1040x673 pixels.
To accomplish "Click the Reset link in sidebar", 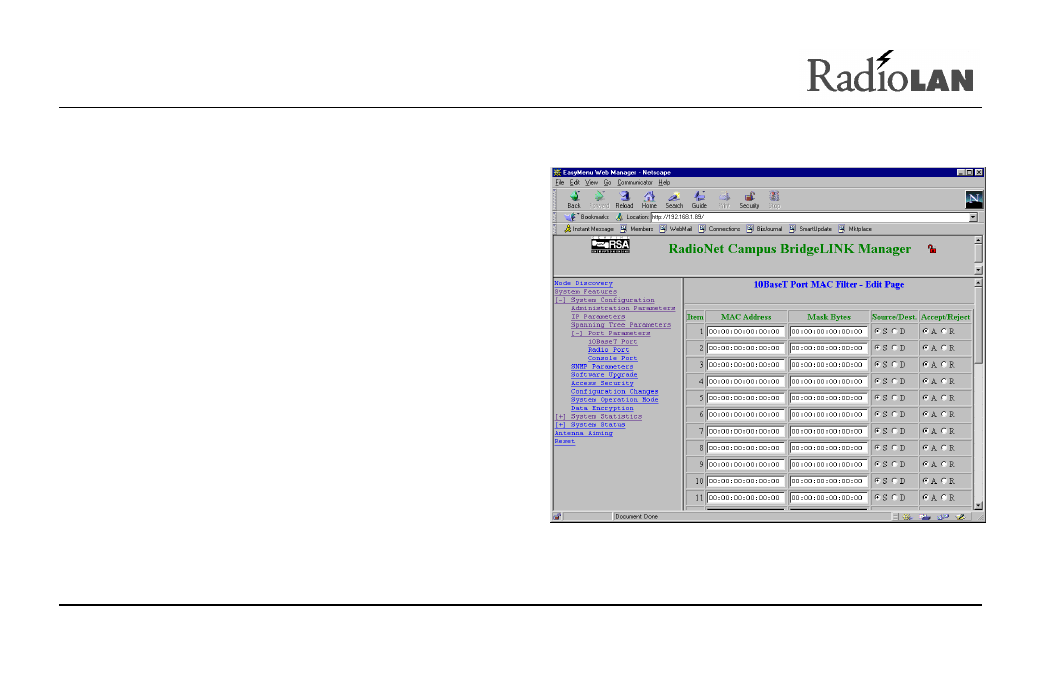I will click(x=564, y=442).
